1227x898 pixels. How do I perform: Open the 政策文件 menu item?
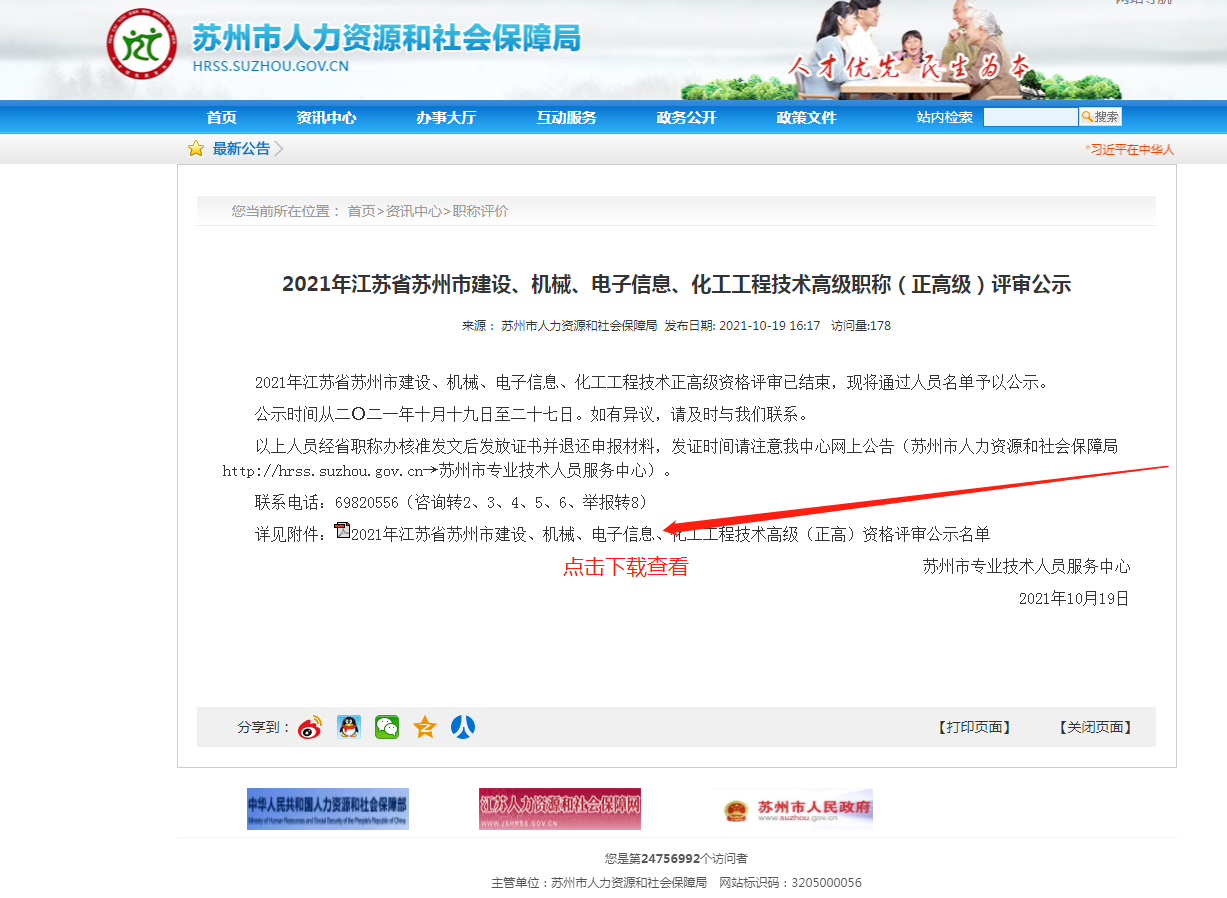(806, 117)
